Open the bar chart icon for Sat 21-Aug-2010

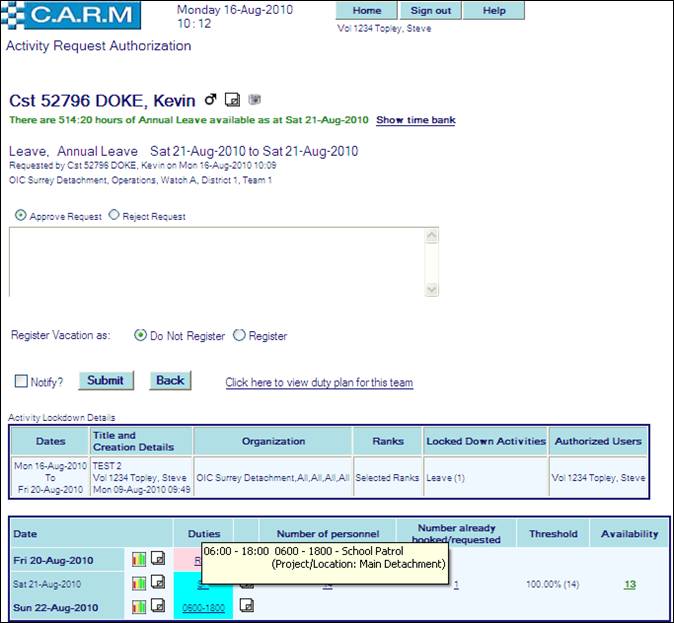139,583
